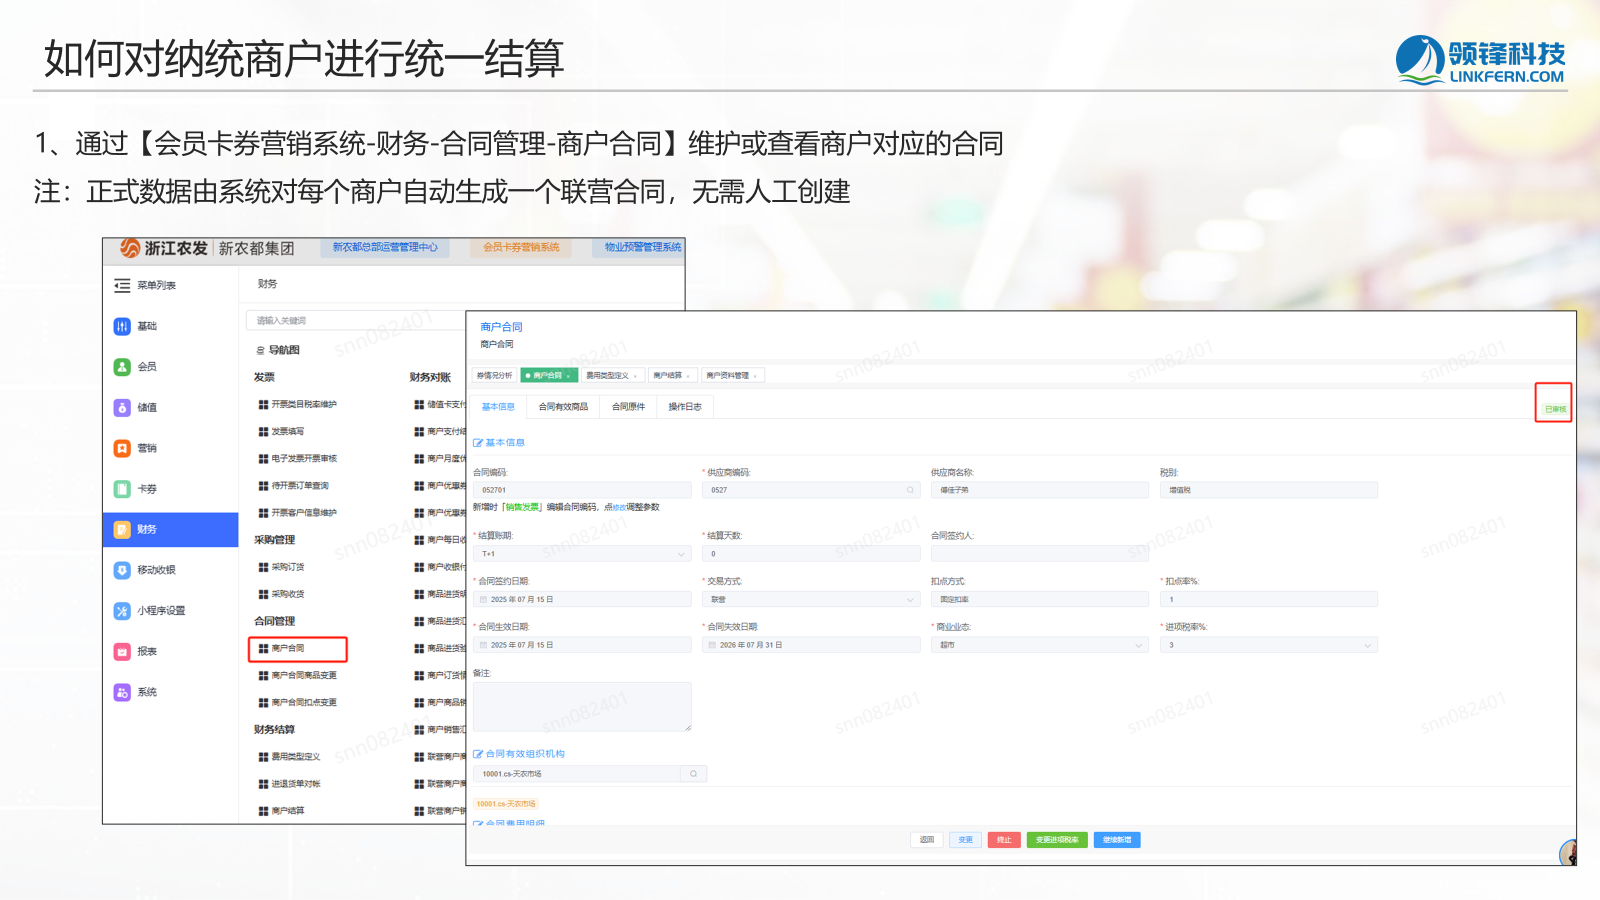This screenshot has width=1600, height=900.
Task: Switch to the 操作日志 tab
Action: click(685, 407)
